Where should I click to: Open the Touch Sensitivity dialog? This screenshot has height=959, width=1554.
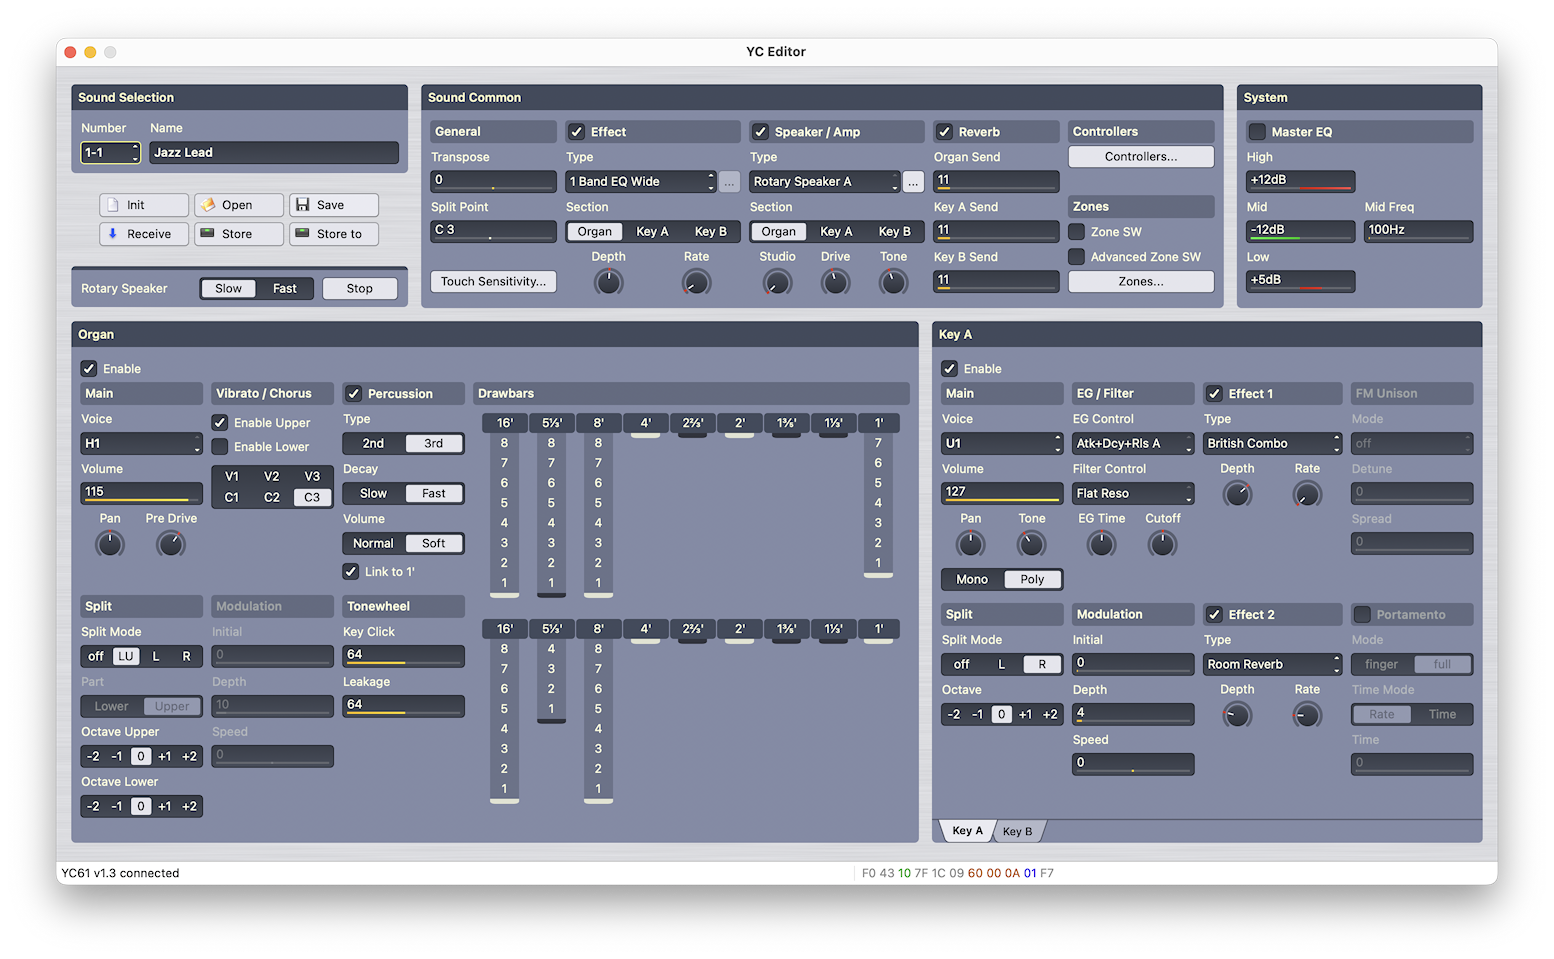tap(493, 282)
